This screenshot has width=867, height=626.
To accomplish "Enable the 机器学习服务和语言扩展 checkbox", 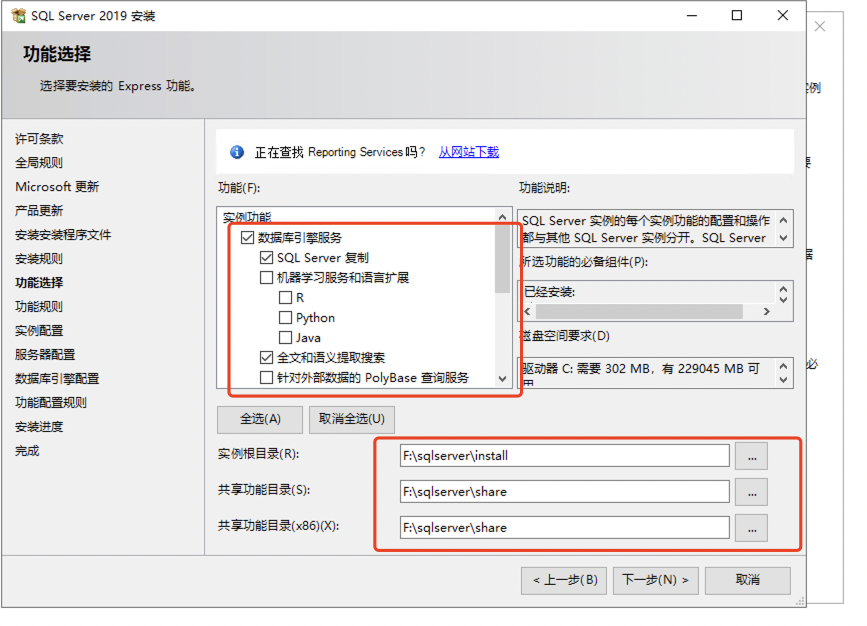I will point(266,278).
